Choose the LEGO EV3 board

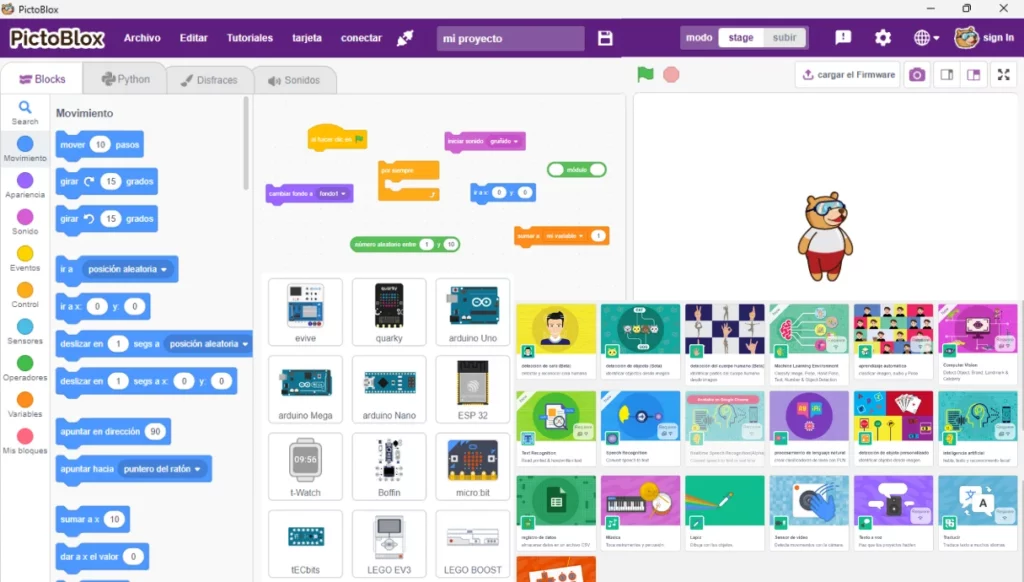[x=389, y=543]
